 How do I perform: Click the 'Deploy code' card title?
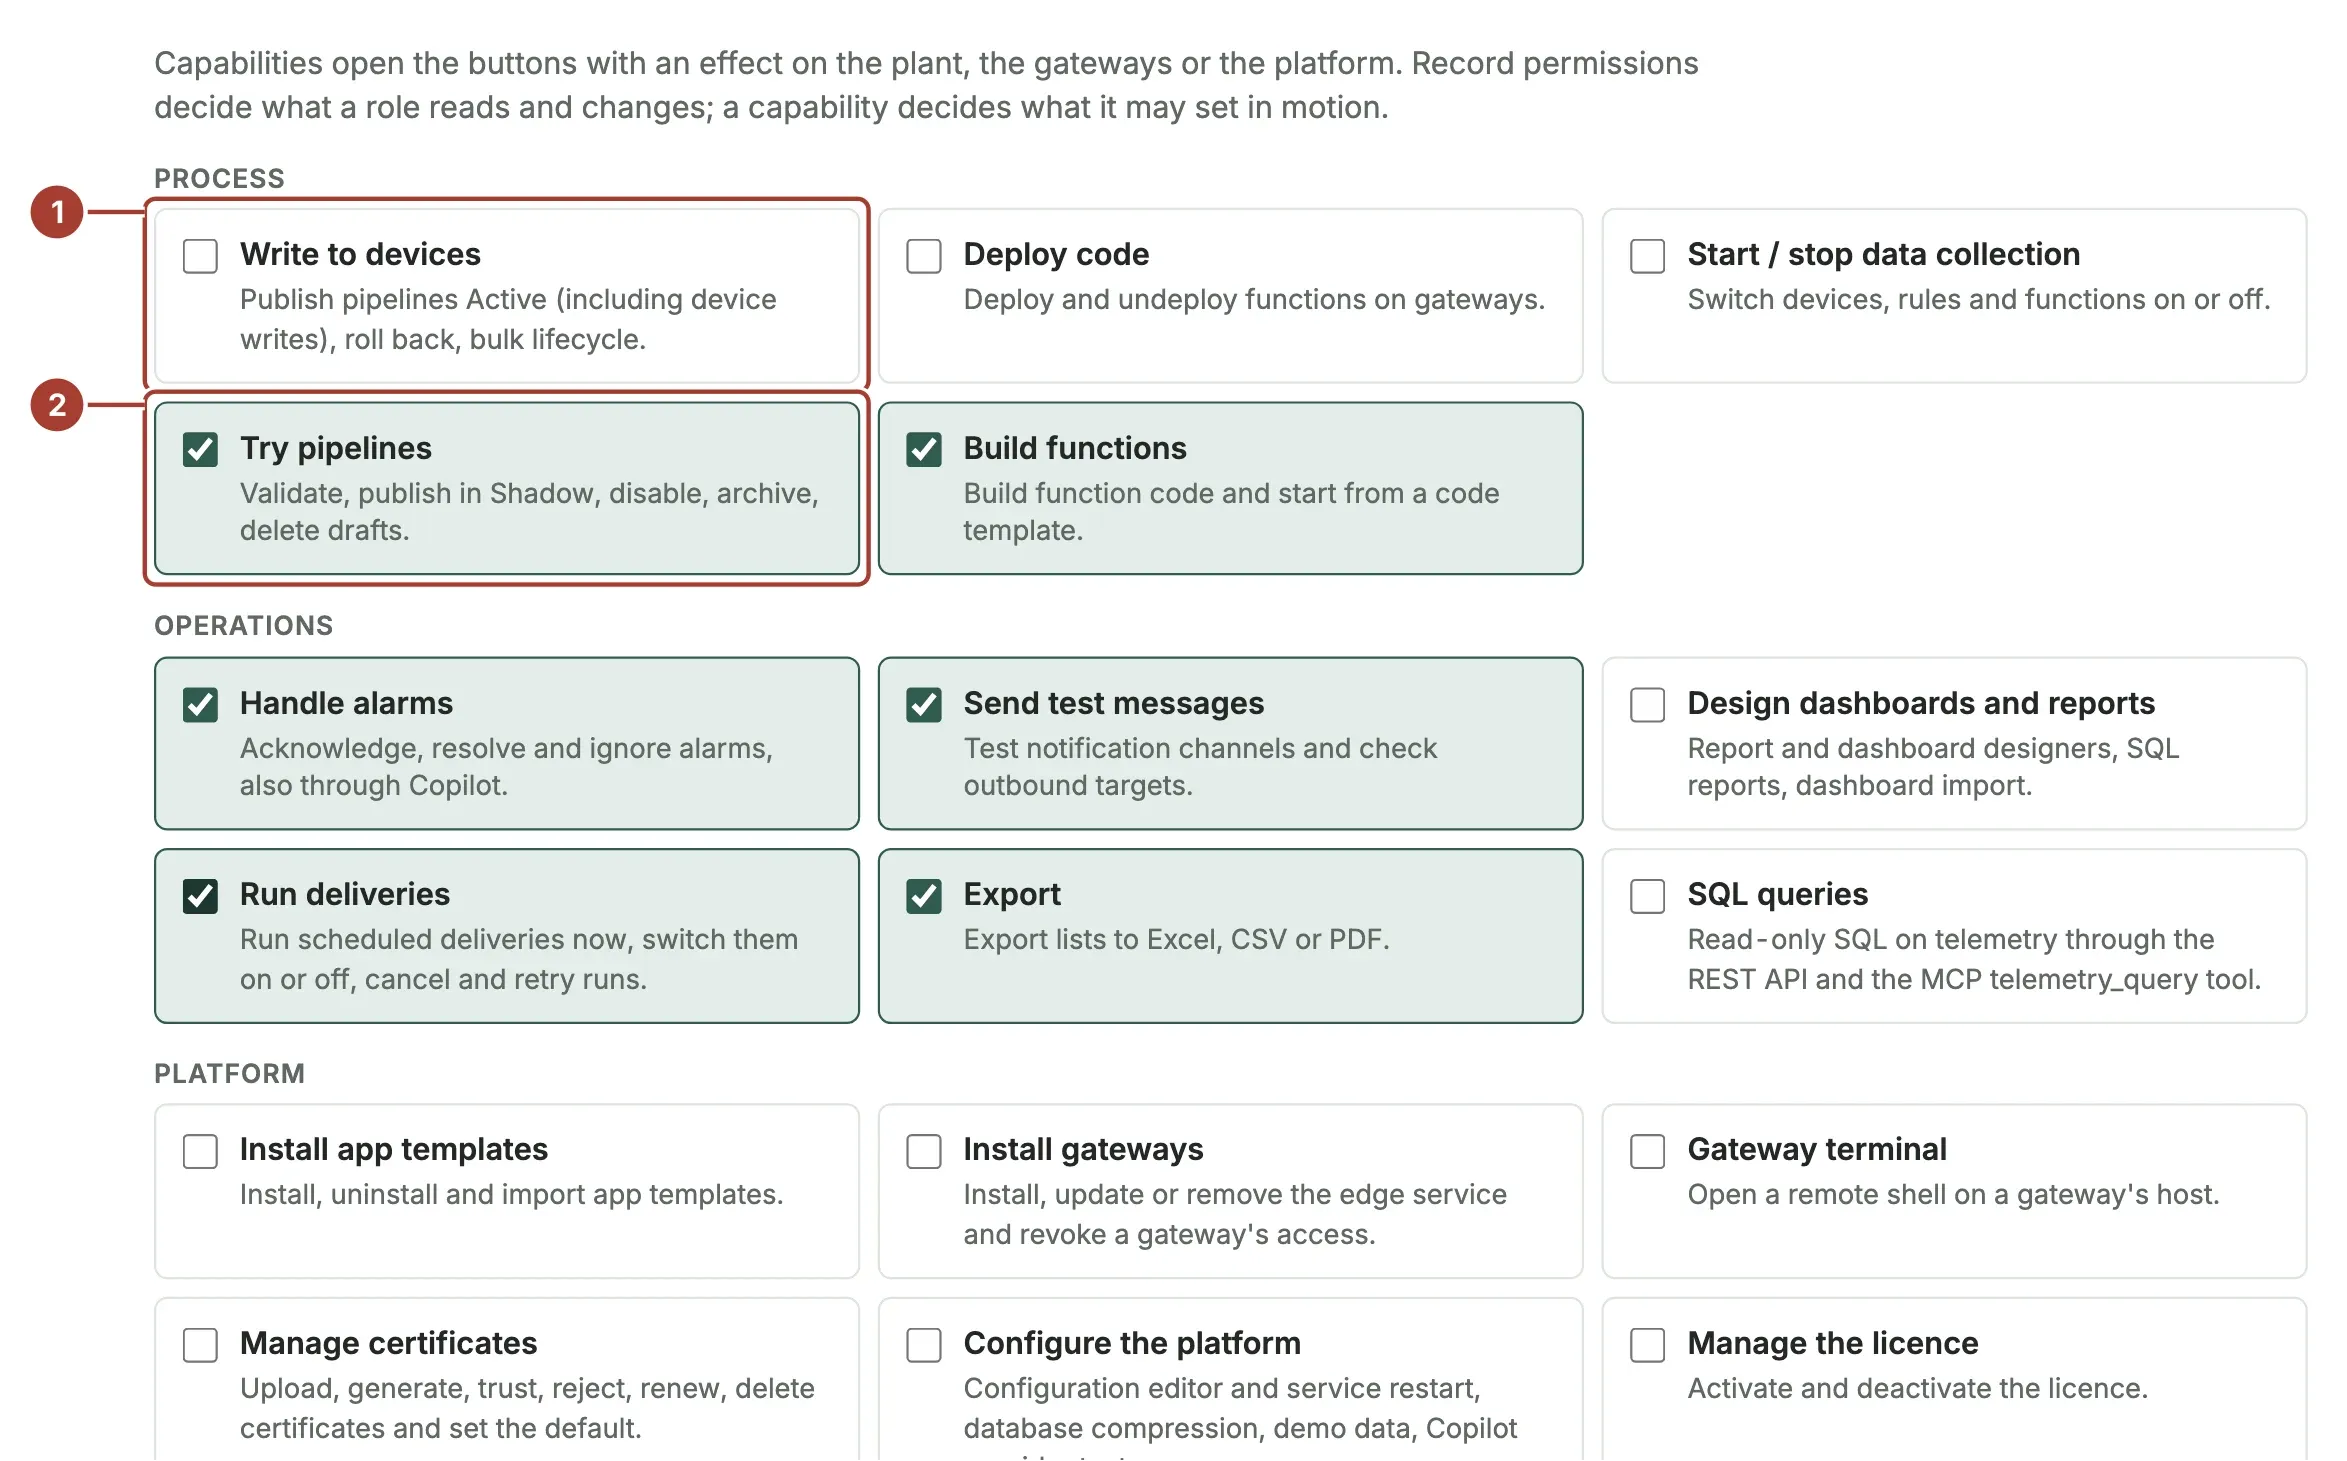1056,254
